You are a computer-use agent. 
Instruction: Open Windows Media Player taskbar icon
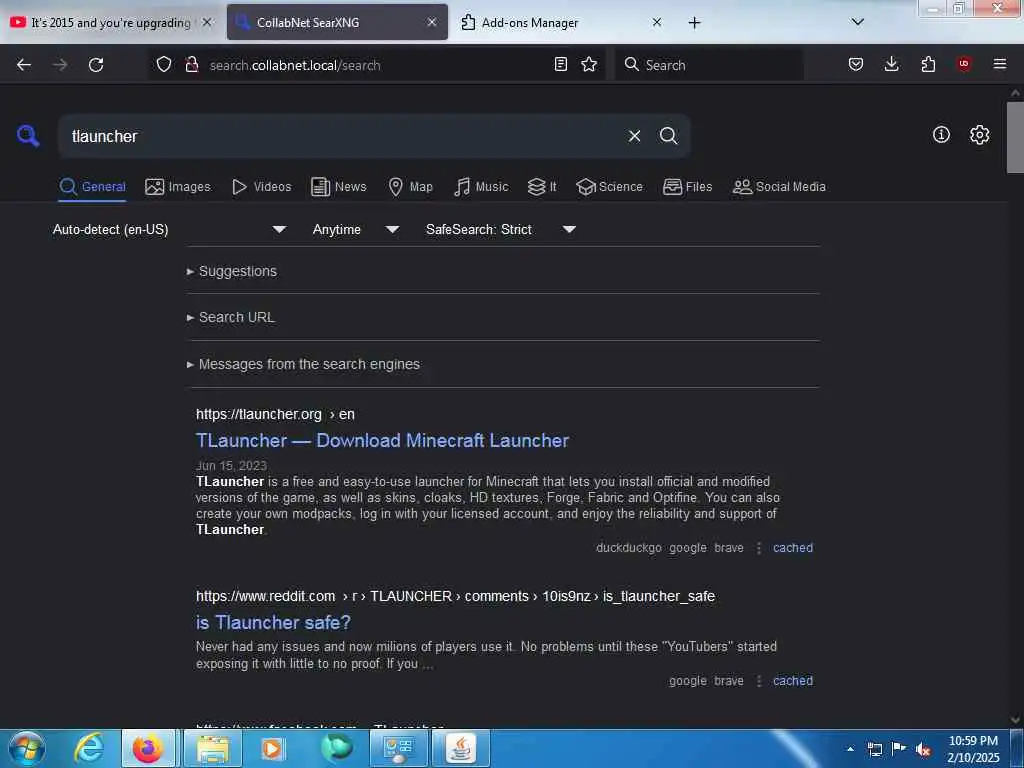(x=273, y=748)
